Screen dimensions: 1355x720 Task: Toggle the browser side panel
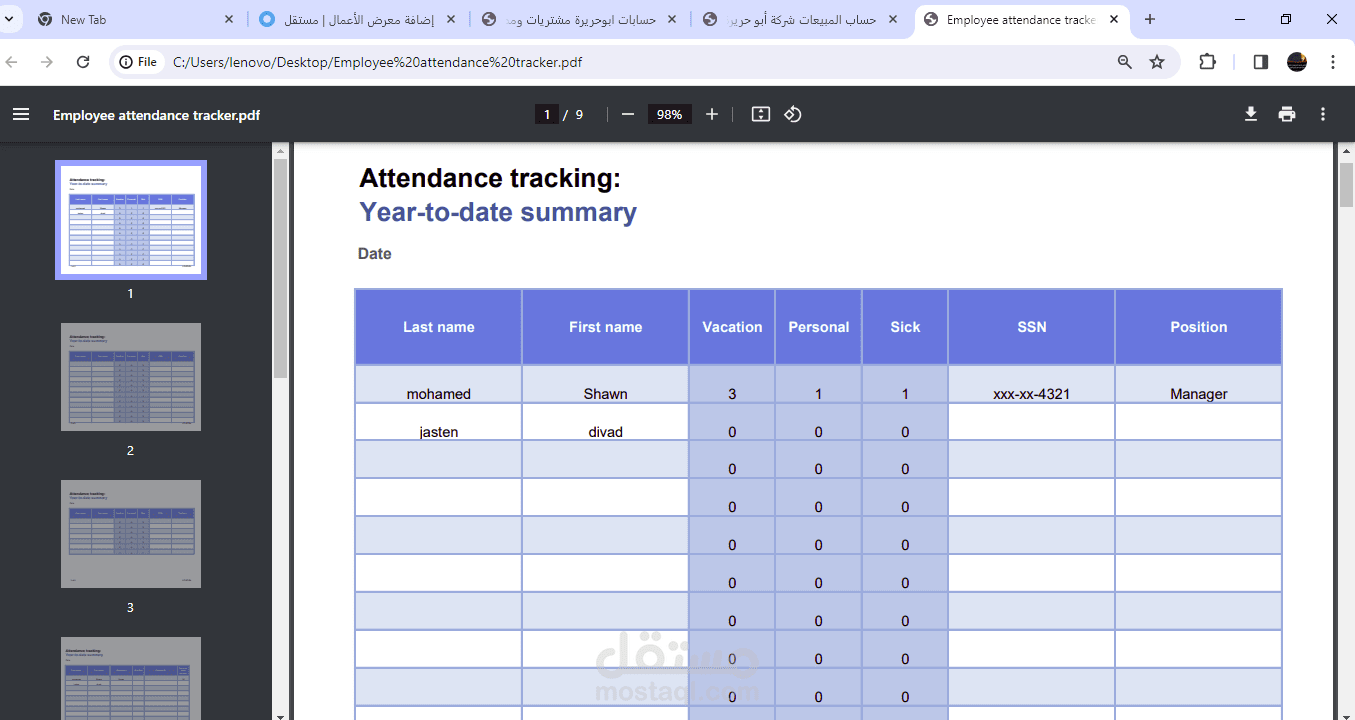[1260, 62]
